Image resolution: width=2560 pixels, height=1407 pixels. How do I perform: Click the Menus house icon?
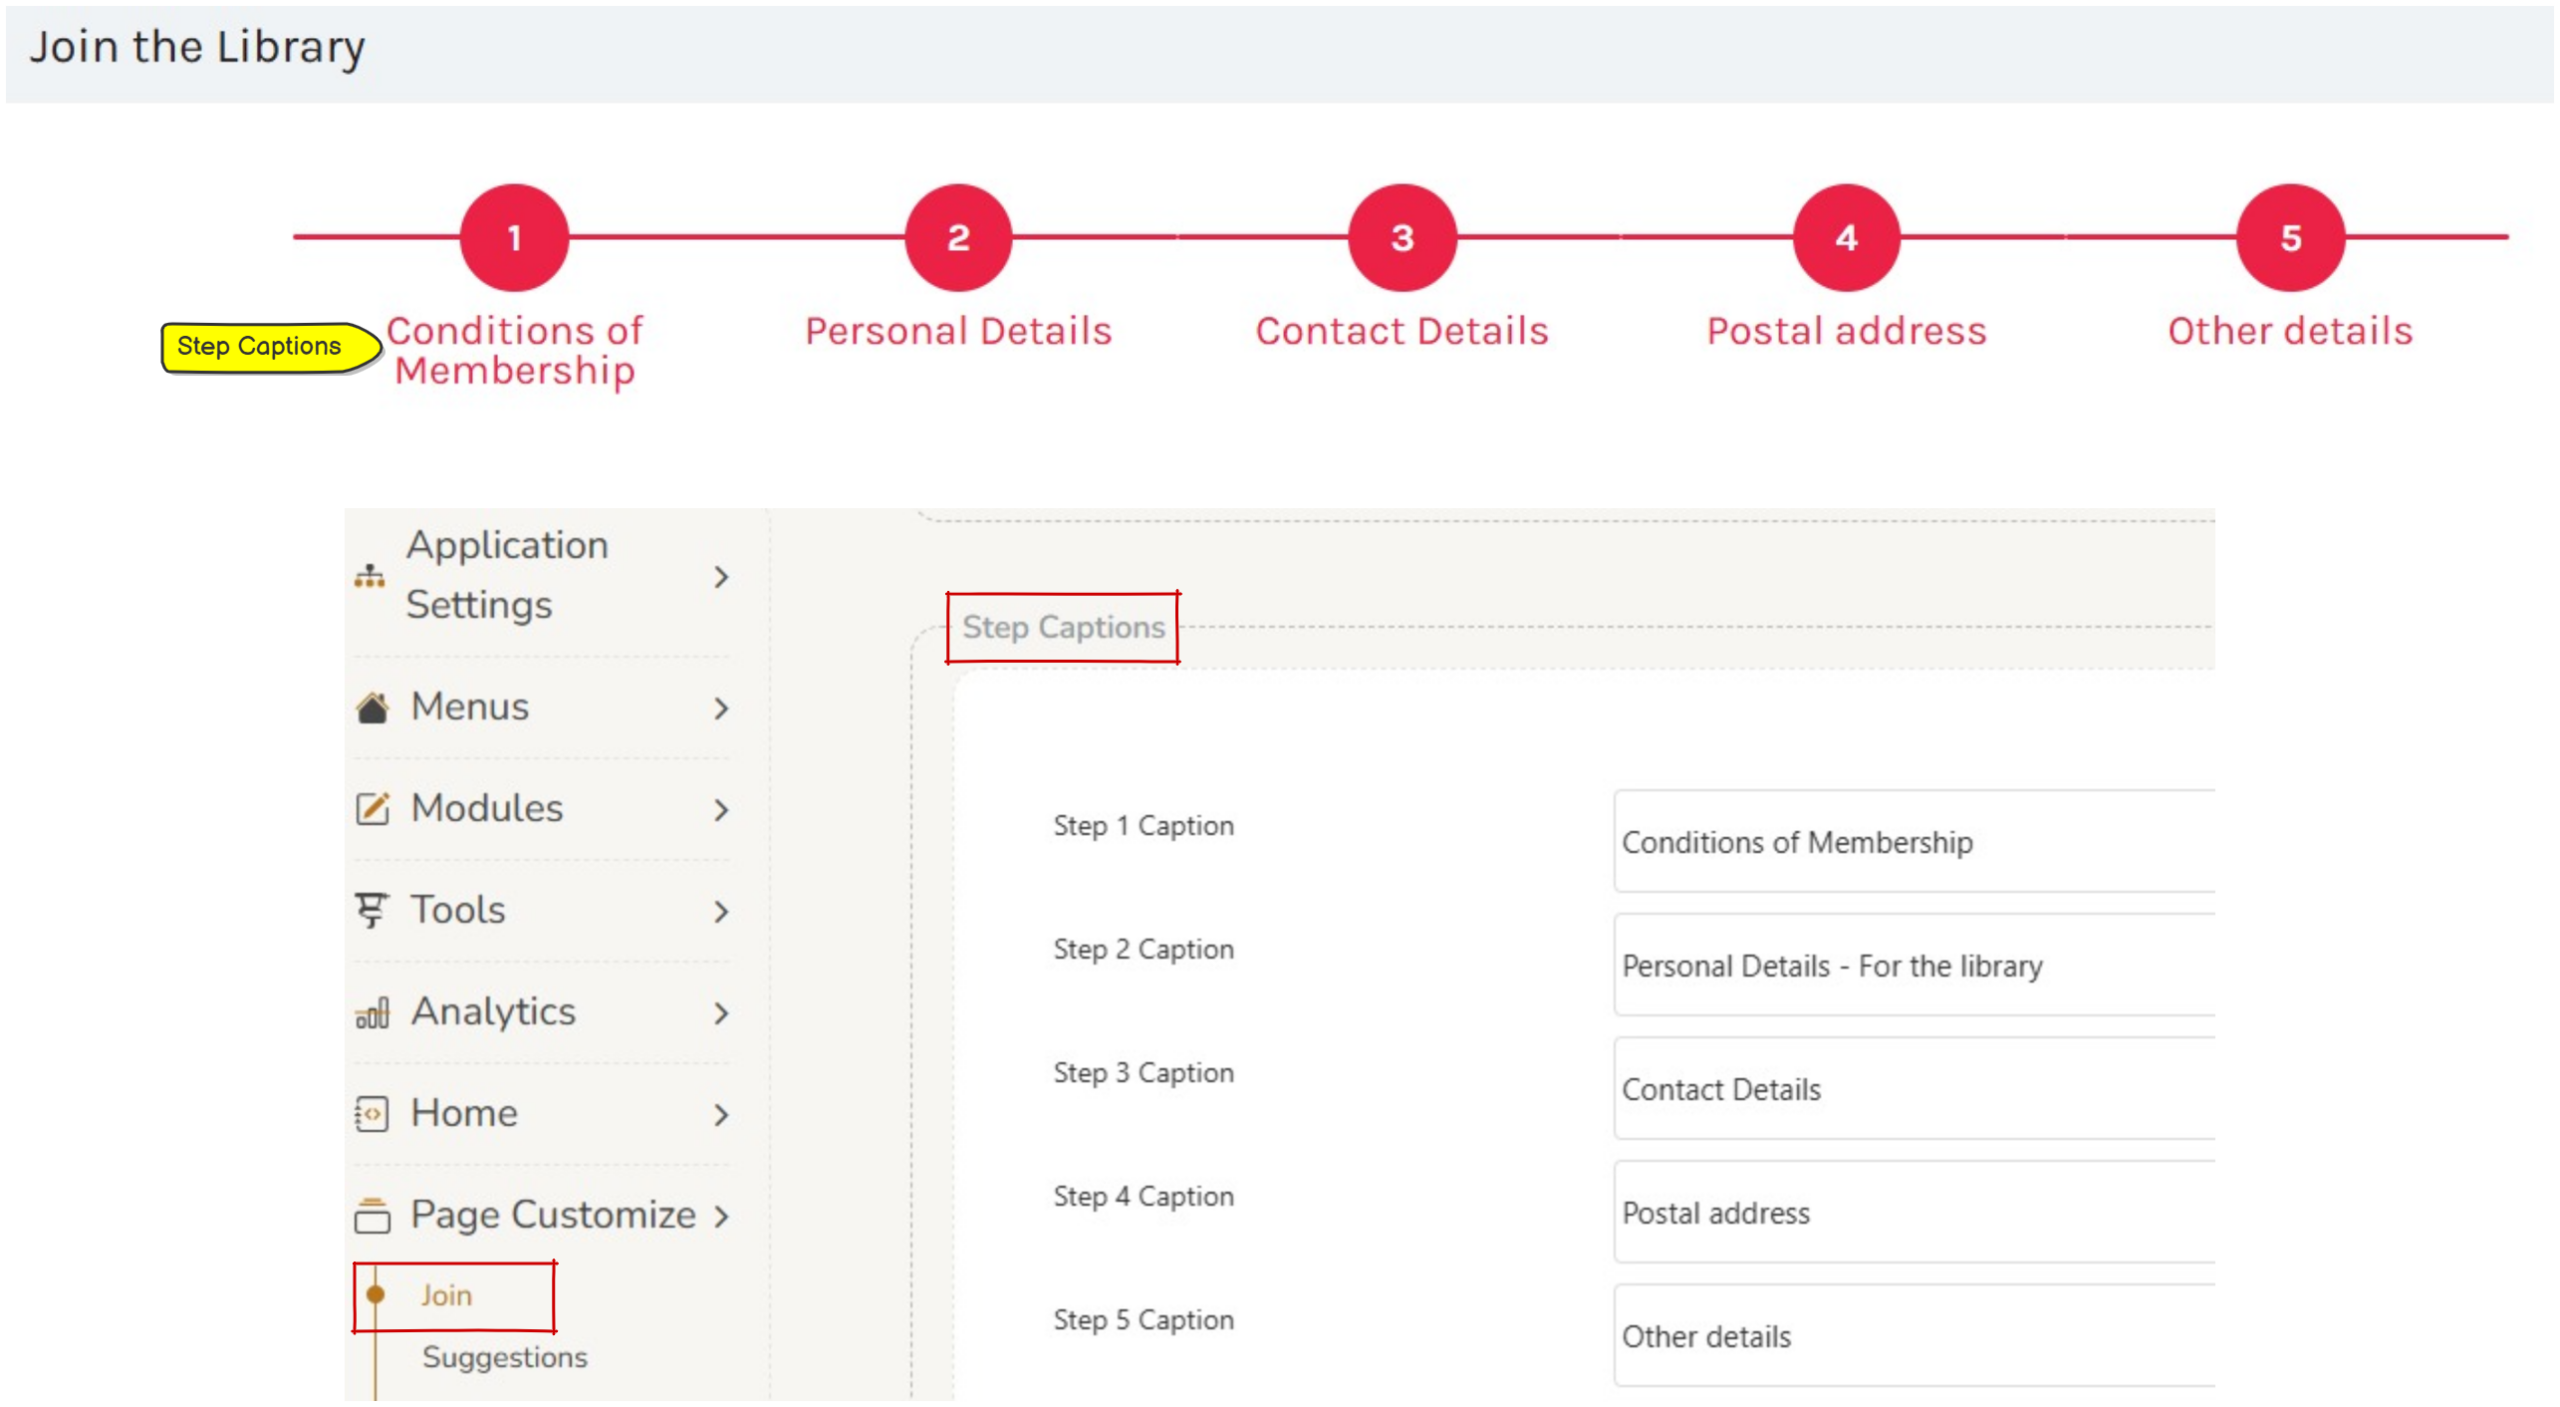tap(372, 708)
